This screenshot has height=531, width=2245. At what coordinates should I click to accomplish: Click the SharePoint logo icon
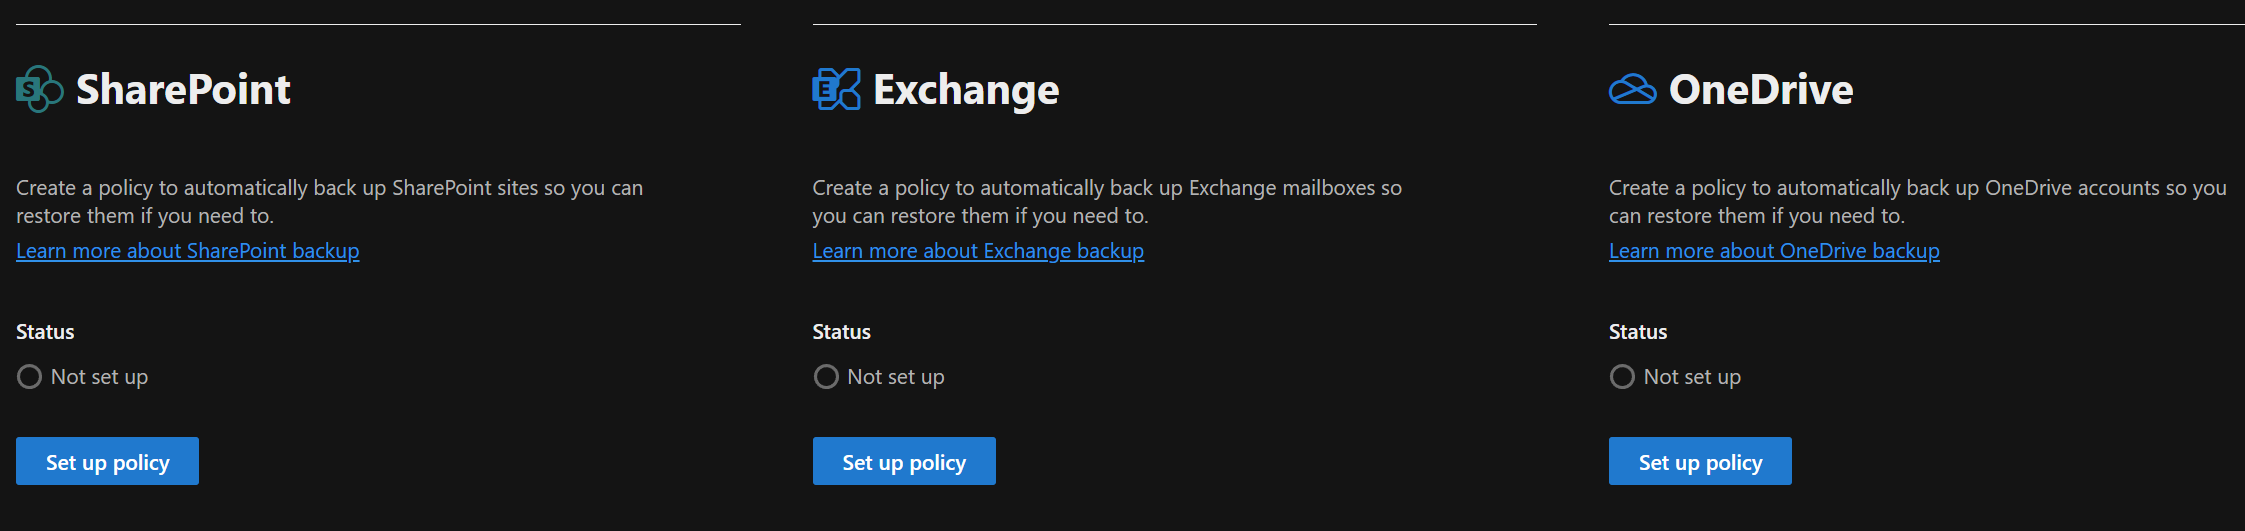pyautogui.click(x=40, y=89)
